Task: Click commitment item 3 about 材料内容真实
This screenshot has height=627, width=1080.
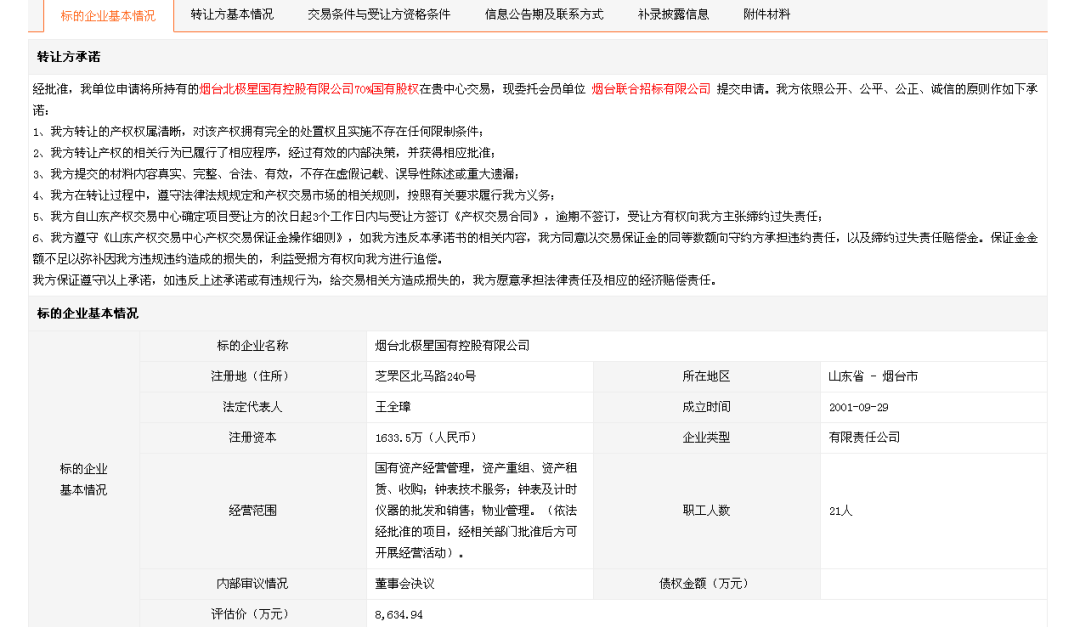Action: (276, 174)
